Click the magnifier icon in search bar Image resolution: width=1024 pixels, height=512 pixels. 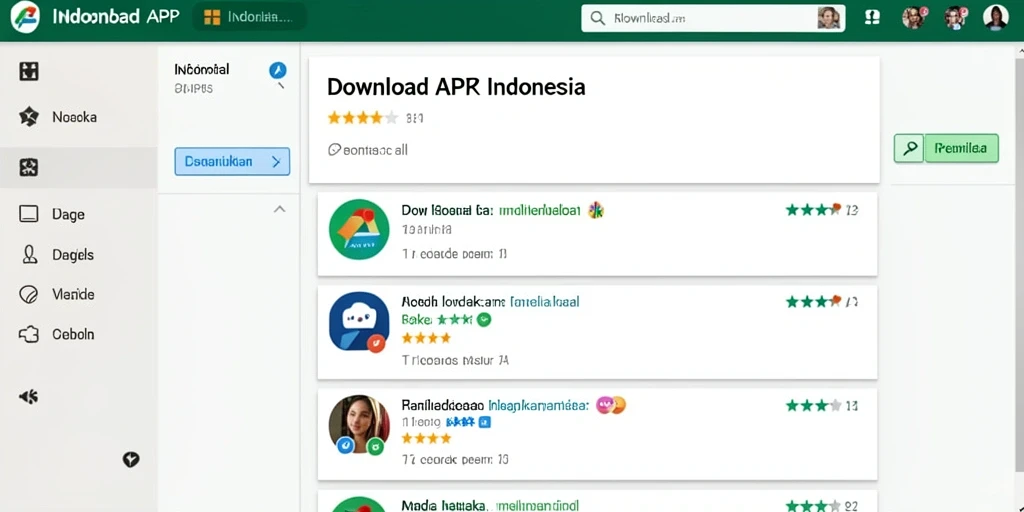point(597,18)
